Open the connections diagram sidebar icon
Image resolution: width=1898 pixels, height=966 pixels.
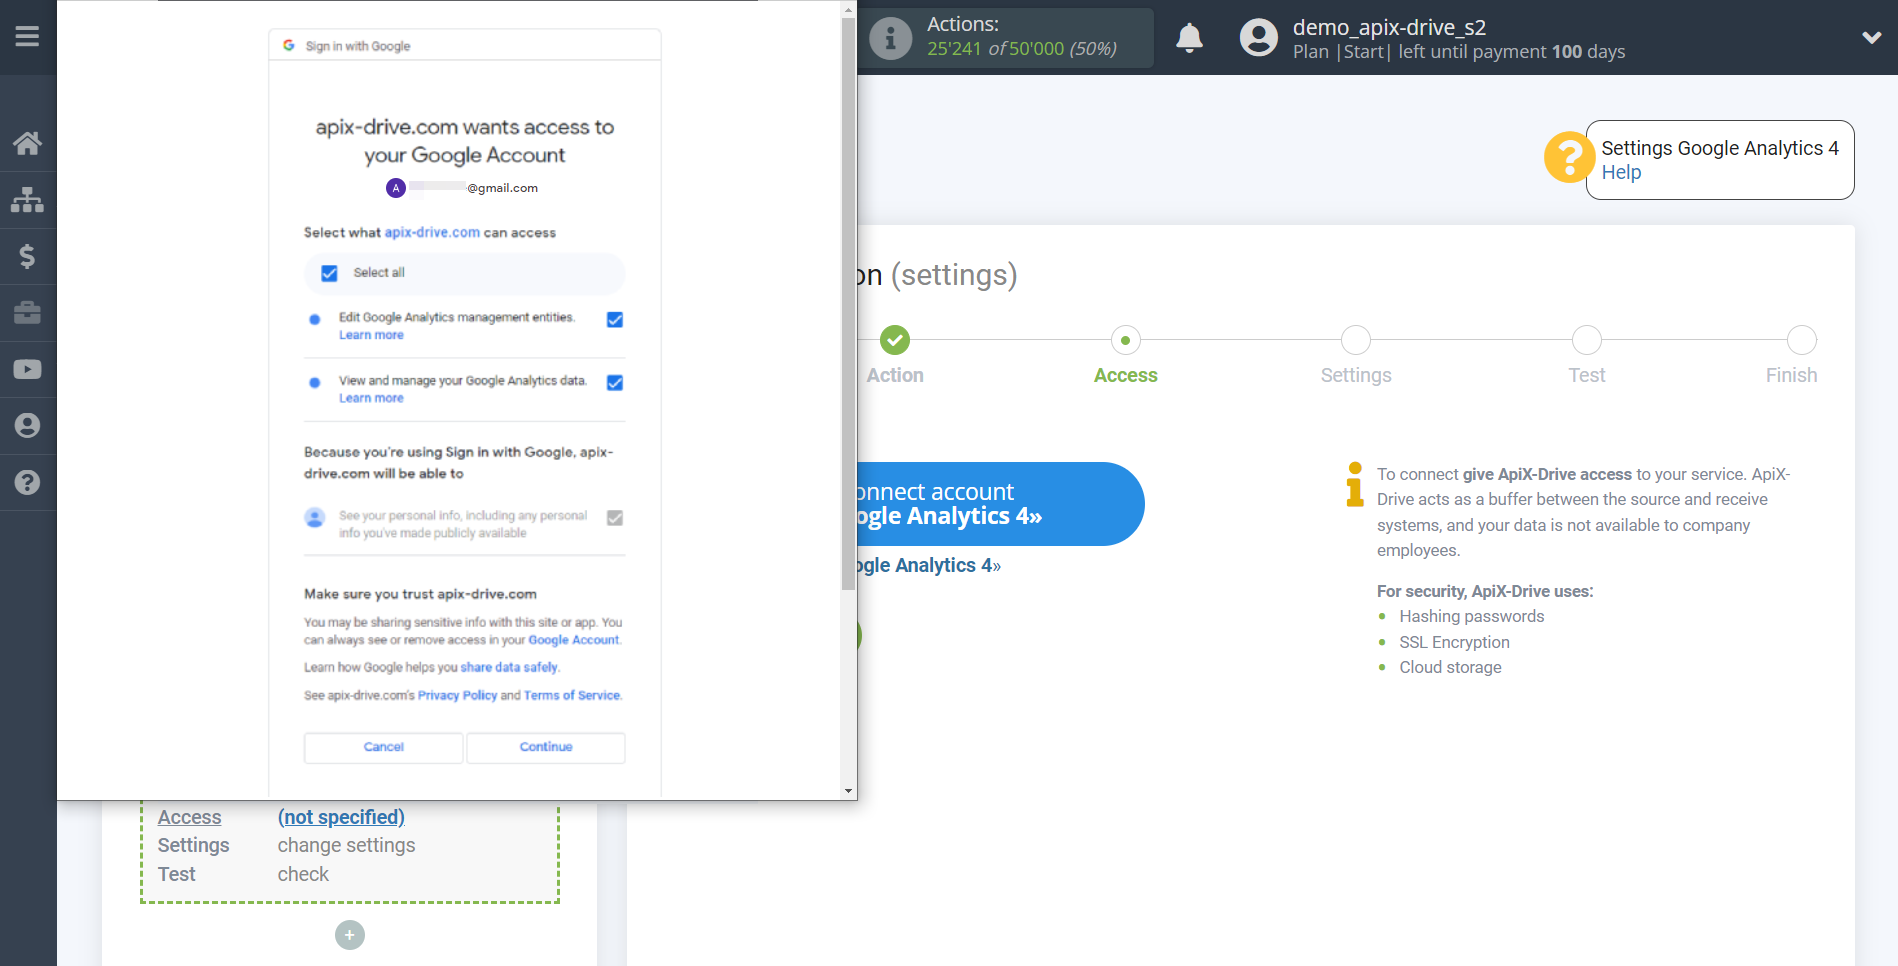(x=28, y=199)
